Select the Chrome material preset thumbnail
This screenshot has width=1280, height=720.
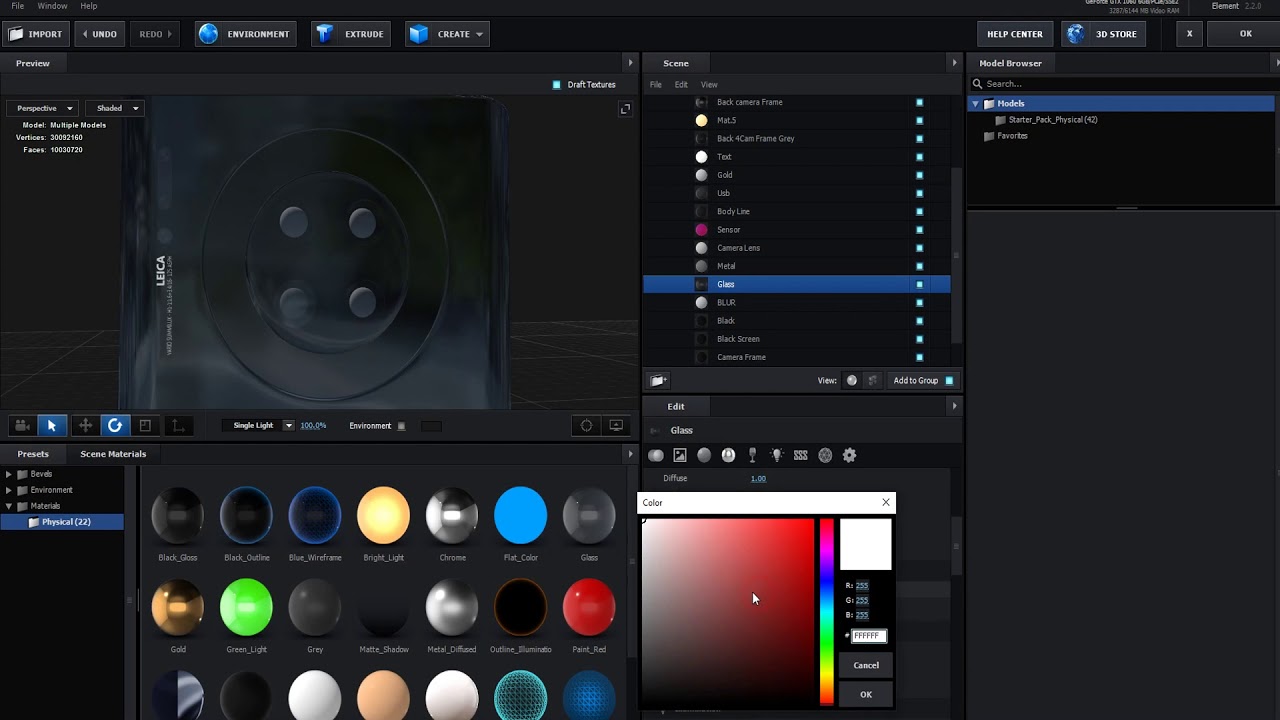[452, 516]
